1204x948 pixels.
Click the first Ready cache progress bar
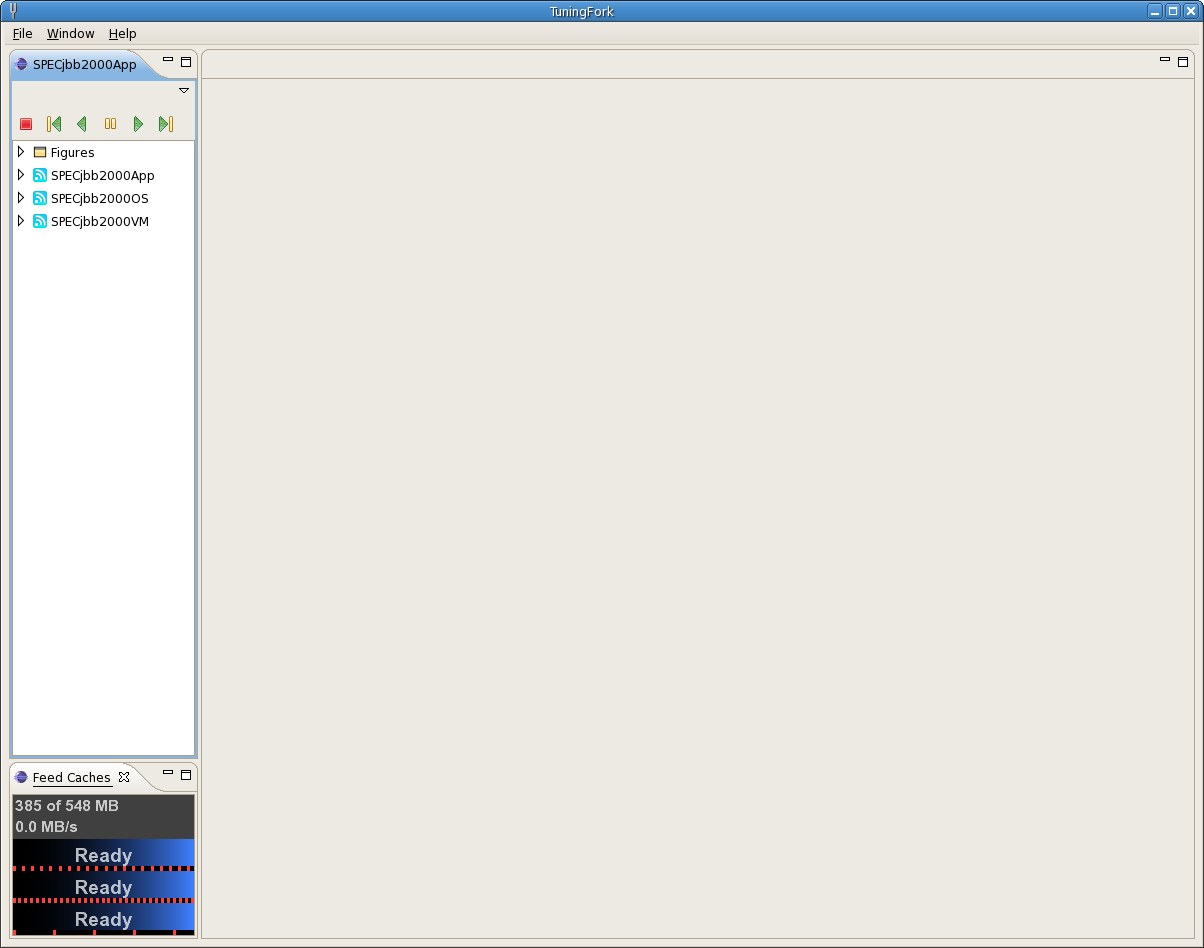click(103, 855)
